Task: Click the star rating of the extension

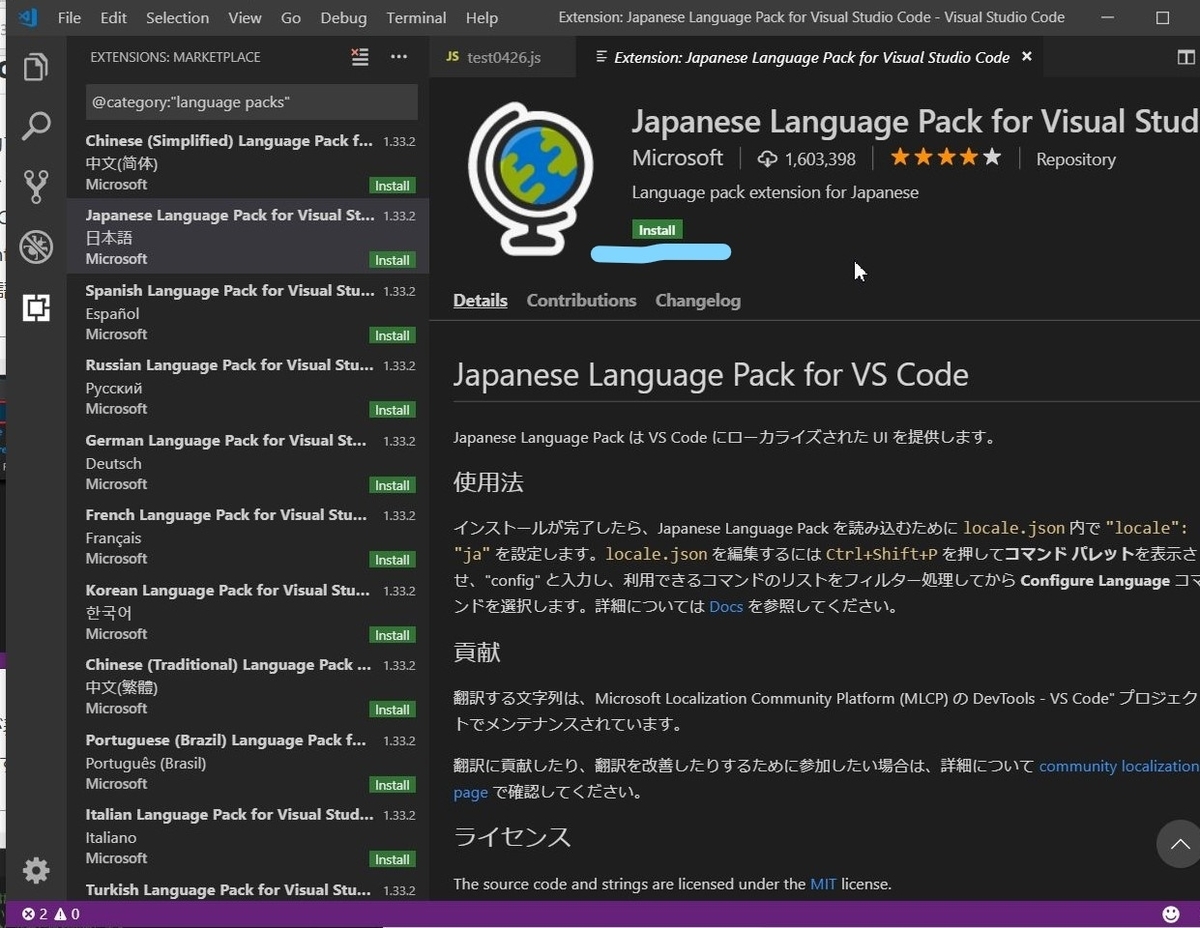Action: pos(945,158)
